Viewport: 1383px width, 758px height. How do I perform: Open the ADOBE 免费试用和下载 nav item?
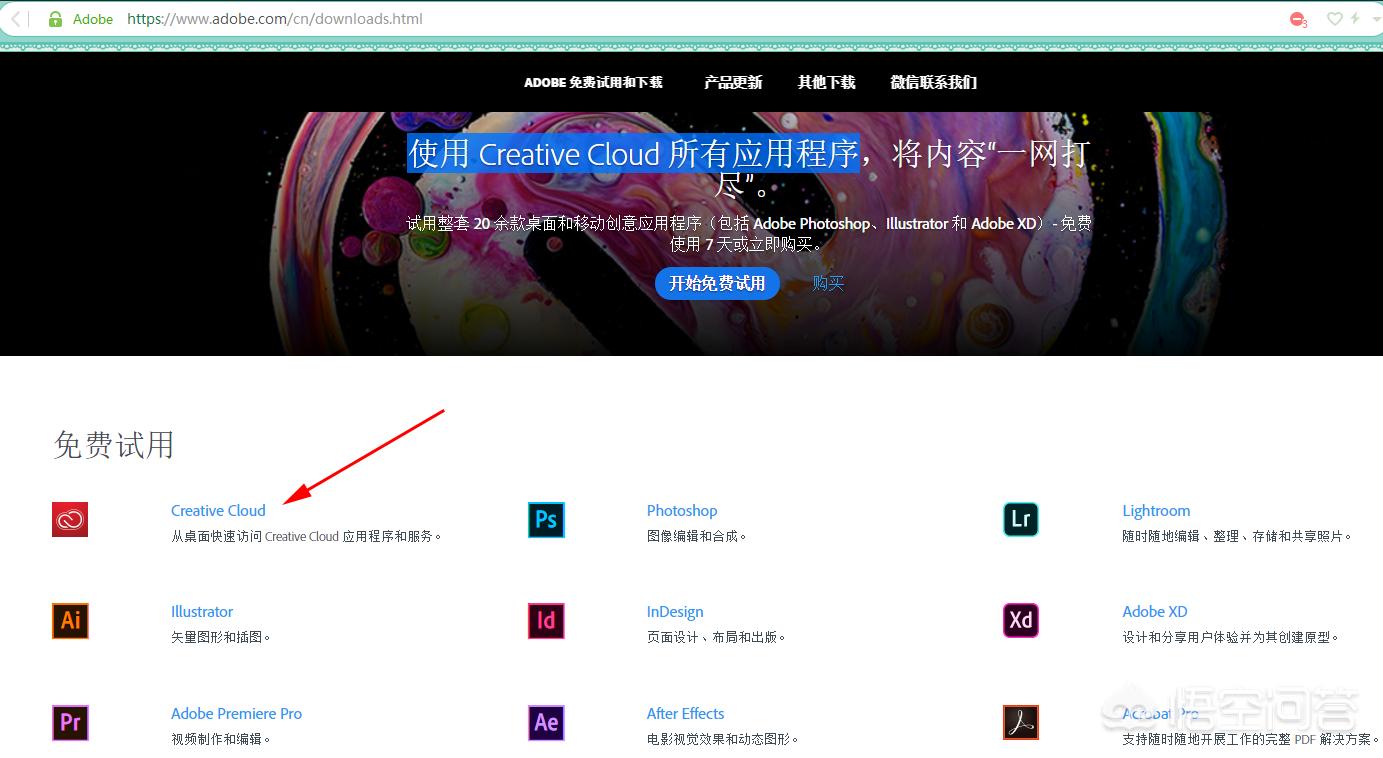[x=593, y=82]
